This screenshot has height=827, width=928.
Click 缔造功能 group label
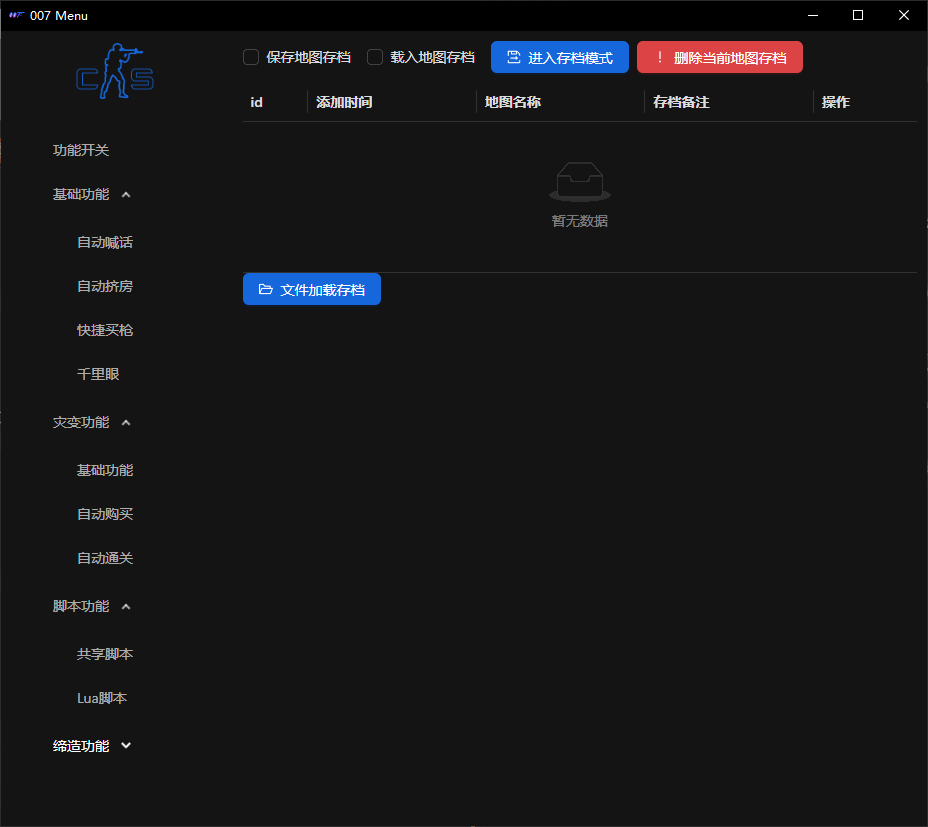[81, 746]
